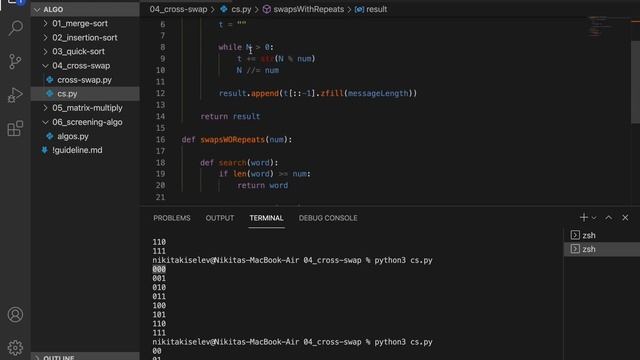Switch to the PROBLEMS tab
The image size is (640, 360).
pyautogui.click(x=172, y=218)
